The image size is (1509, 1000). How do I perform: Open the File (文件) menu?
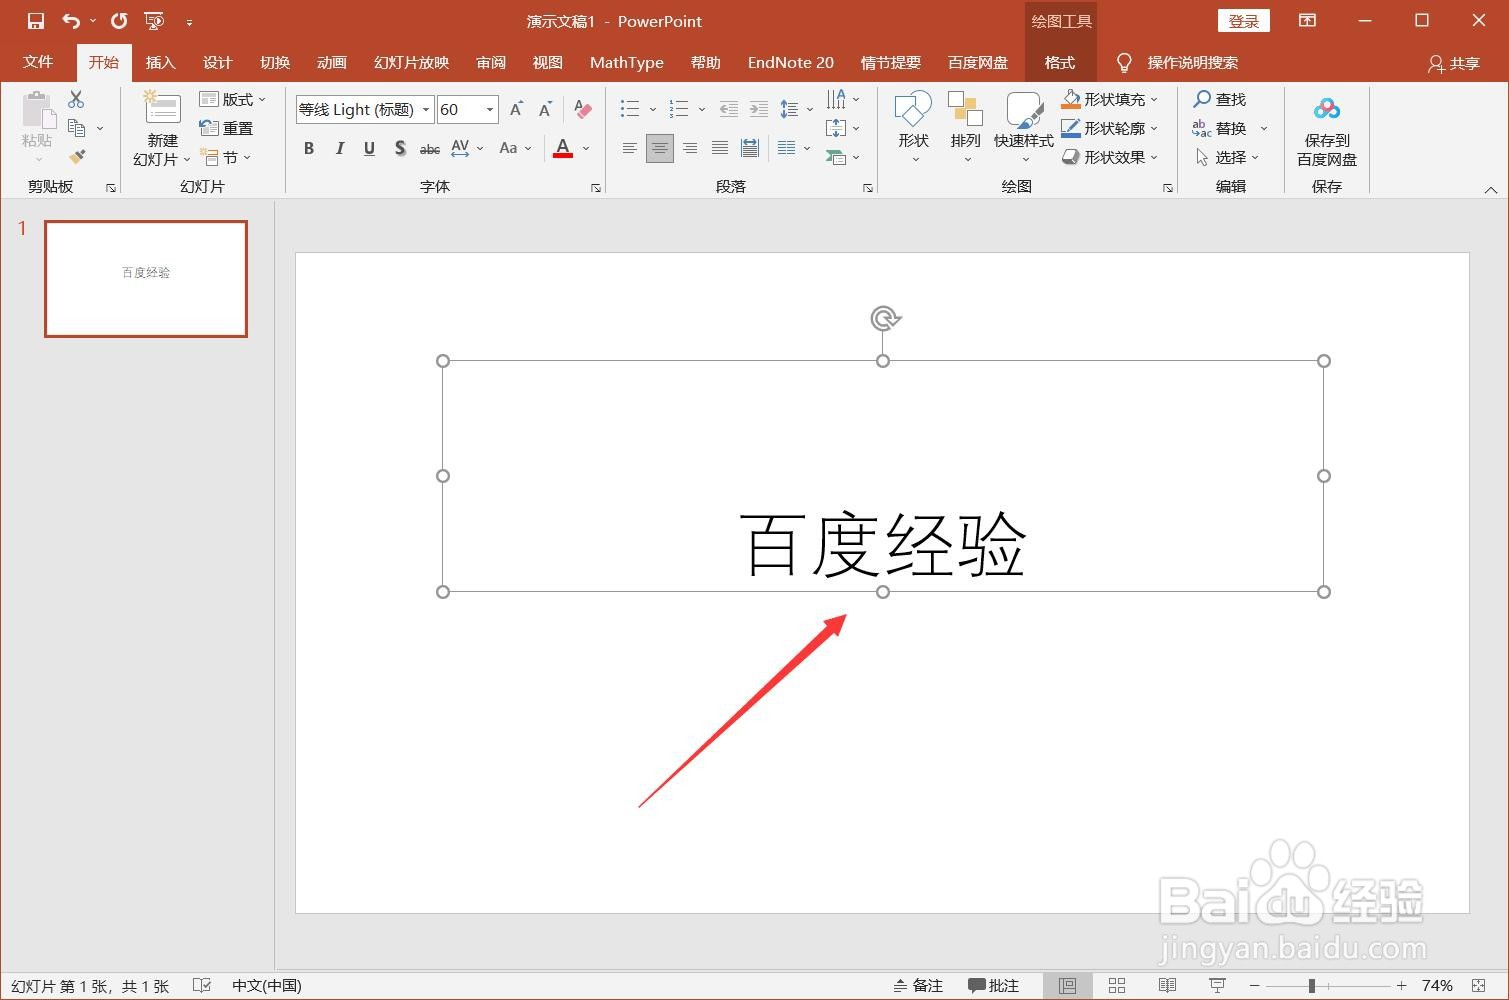point(38,62)
